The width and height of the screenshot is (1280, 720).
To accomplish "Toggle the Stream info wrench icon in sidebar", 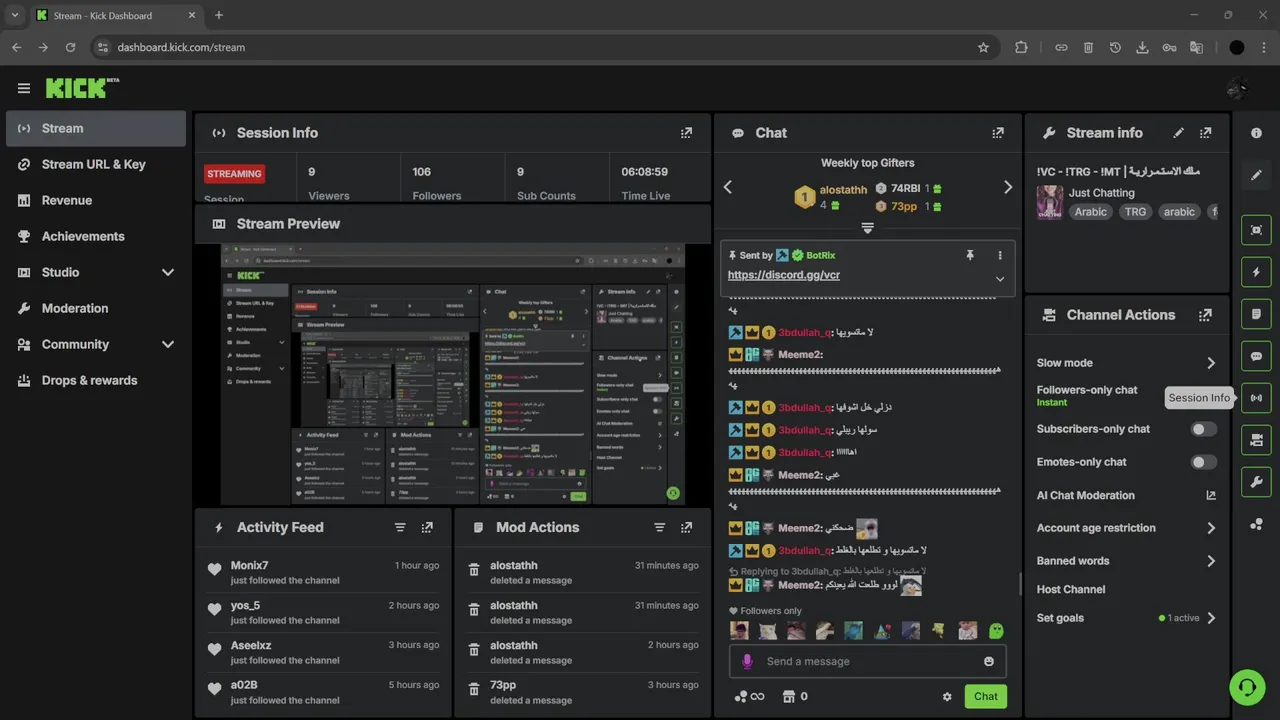I will [1256, 482].
